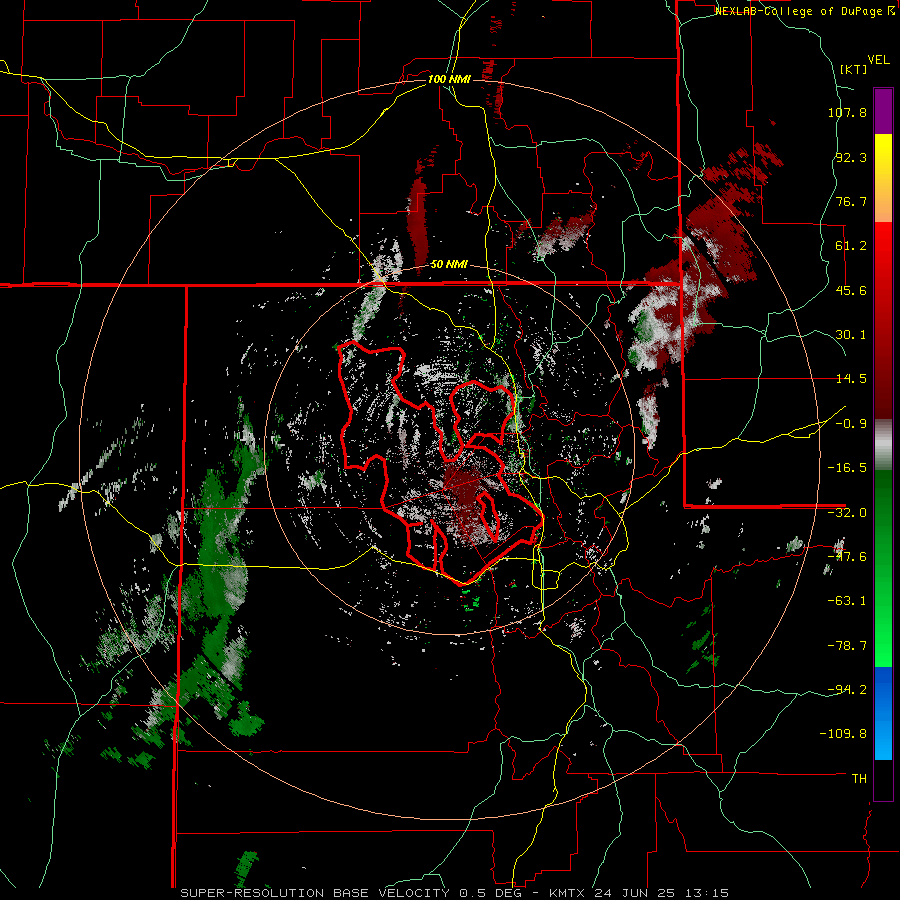Click the VEL legend title
900x900 pixels.
click(878, 60)
